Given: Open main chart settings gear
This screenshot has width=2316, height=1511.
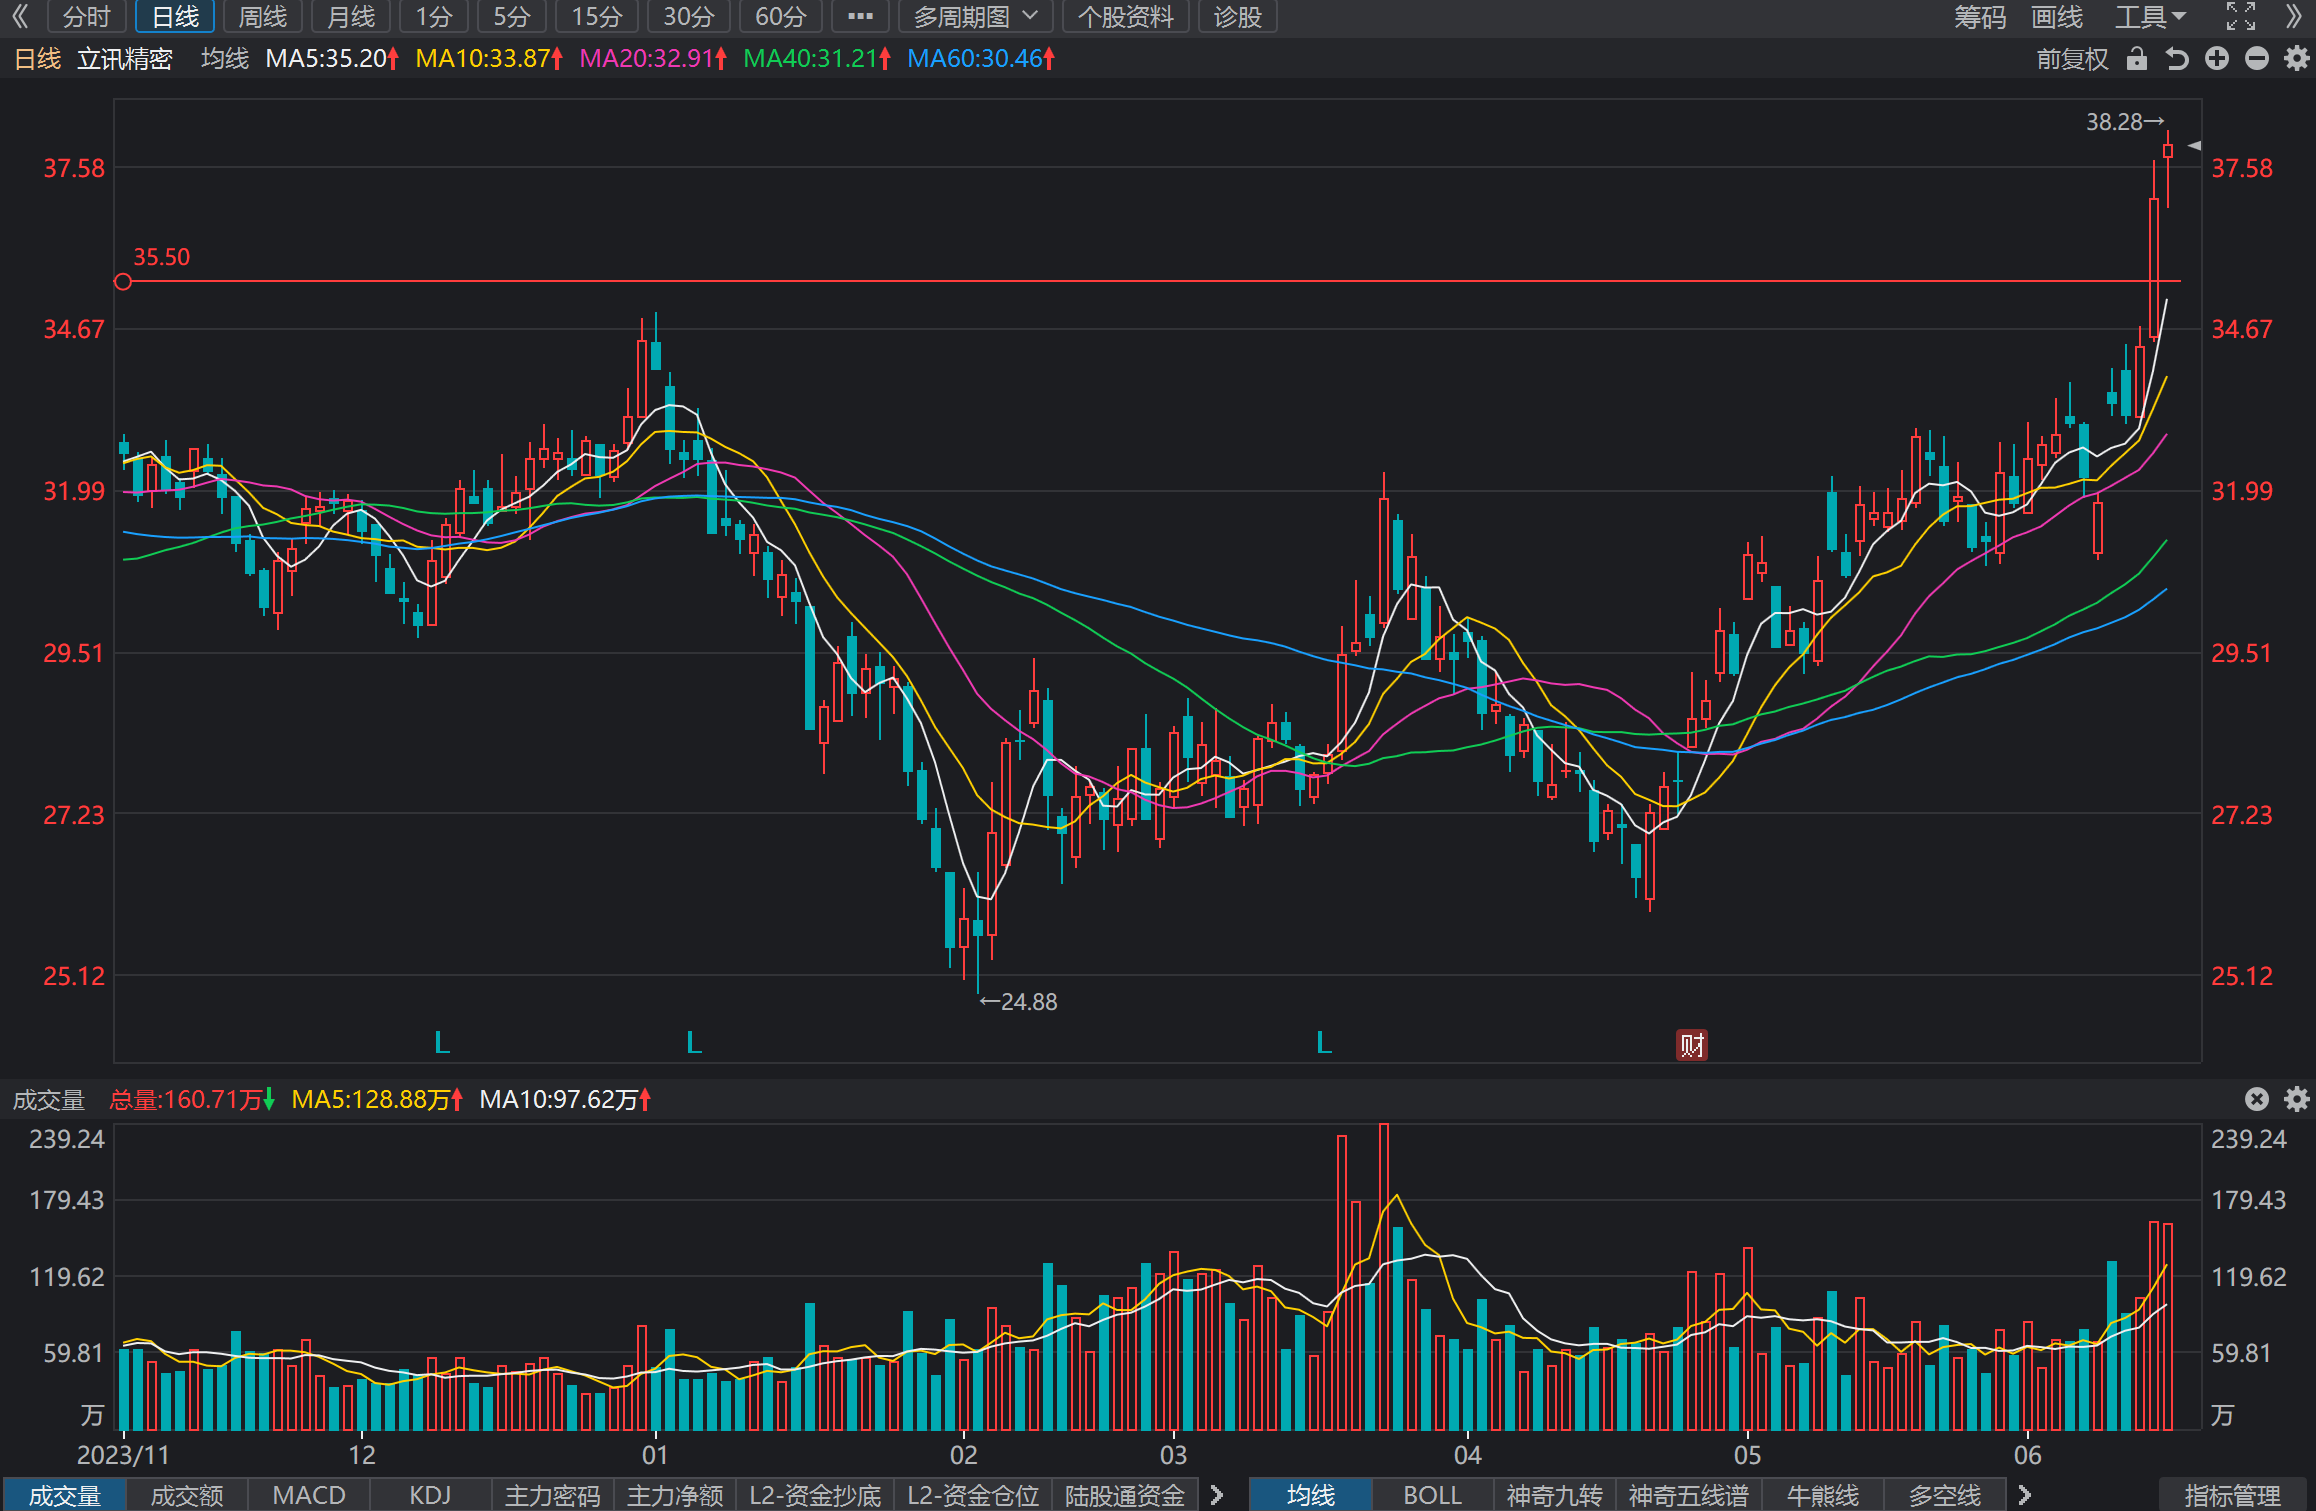Looking at the screenshot, I should click(2297, 59).
